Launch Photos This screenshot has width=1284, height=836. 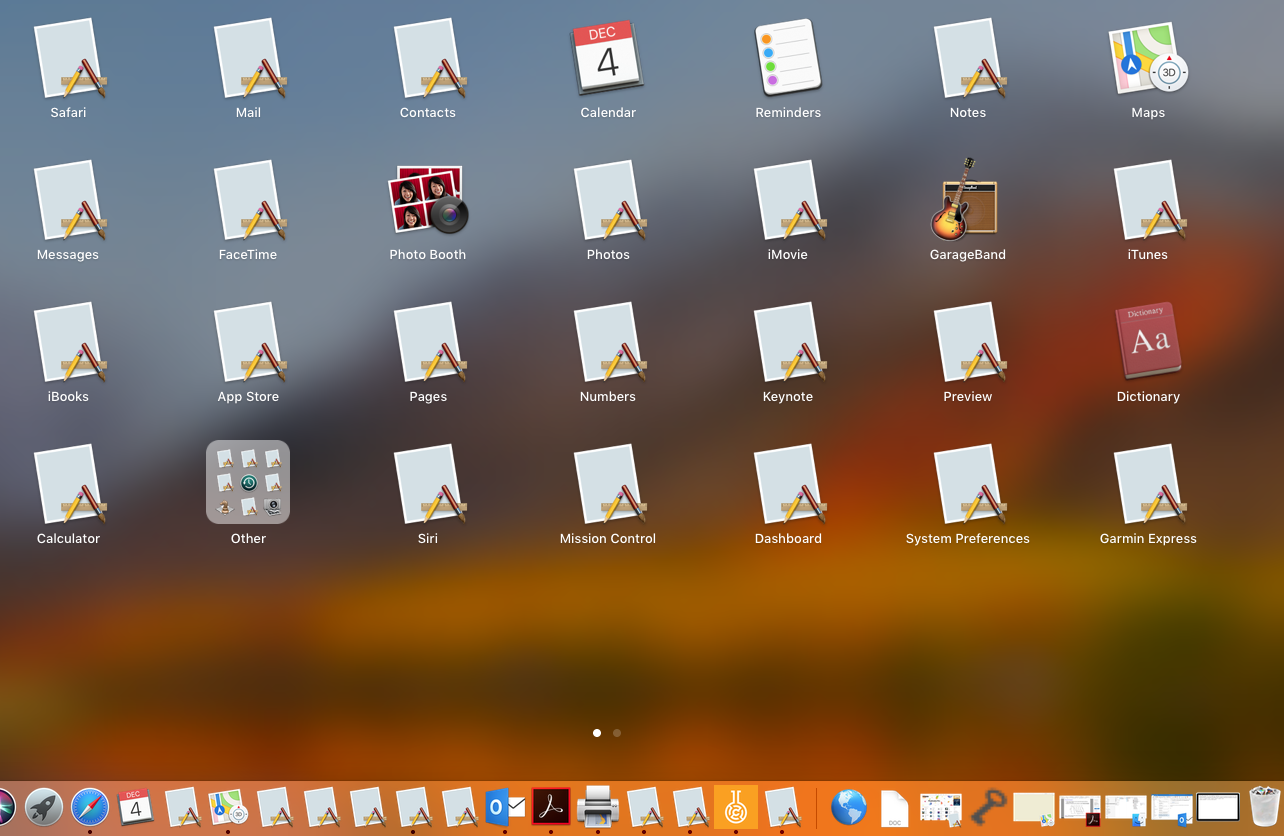(x=608, y=200)
